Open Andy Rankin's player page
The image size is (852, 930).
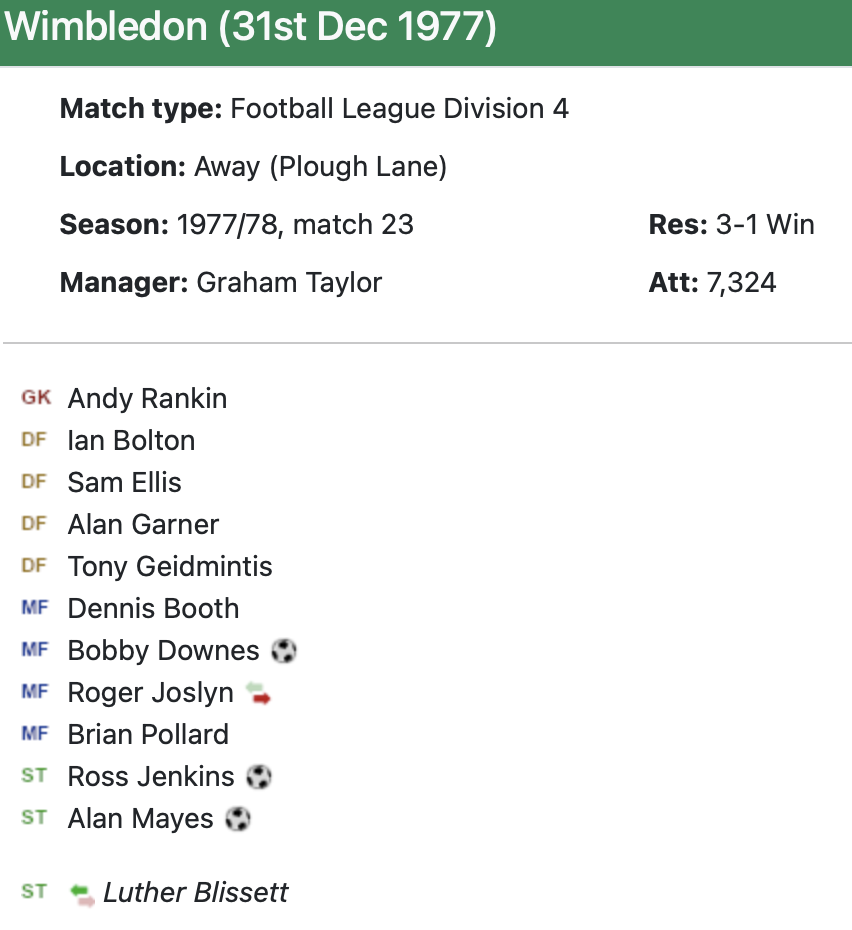(147, 399)
